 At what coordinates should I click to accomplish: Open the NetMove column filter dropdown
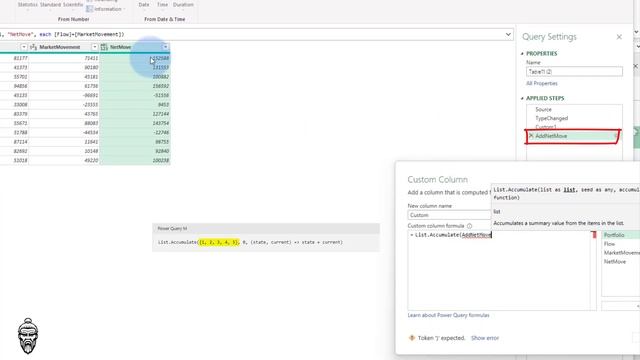coord(165,47)
